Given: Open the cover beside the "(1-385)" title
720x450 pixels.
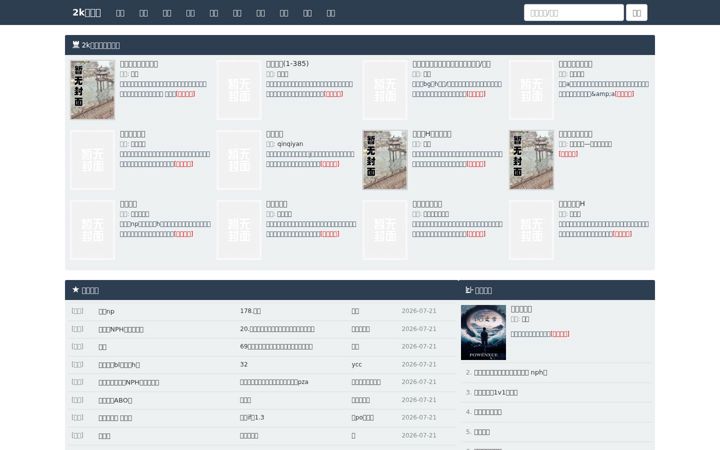Looking at the screenshot, I should click(x=239, y=90).
